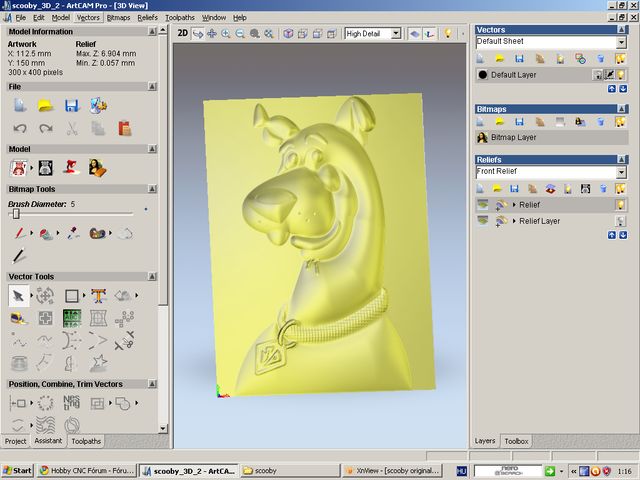Click the rectangle vector creation tool

pos(71,296)
